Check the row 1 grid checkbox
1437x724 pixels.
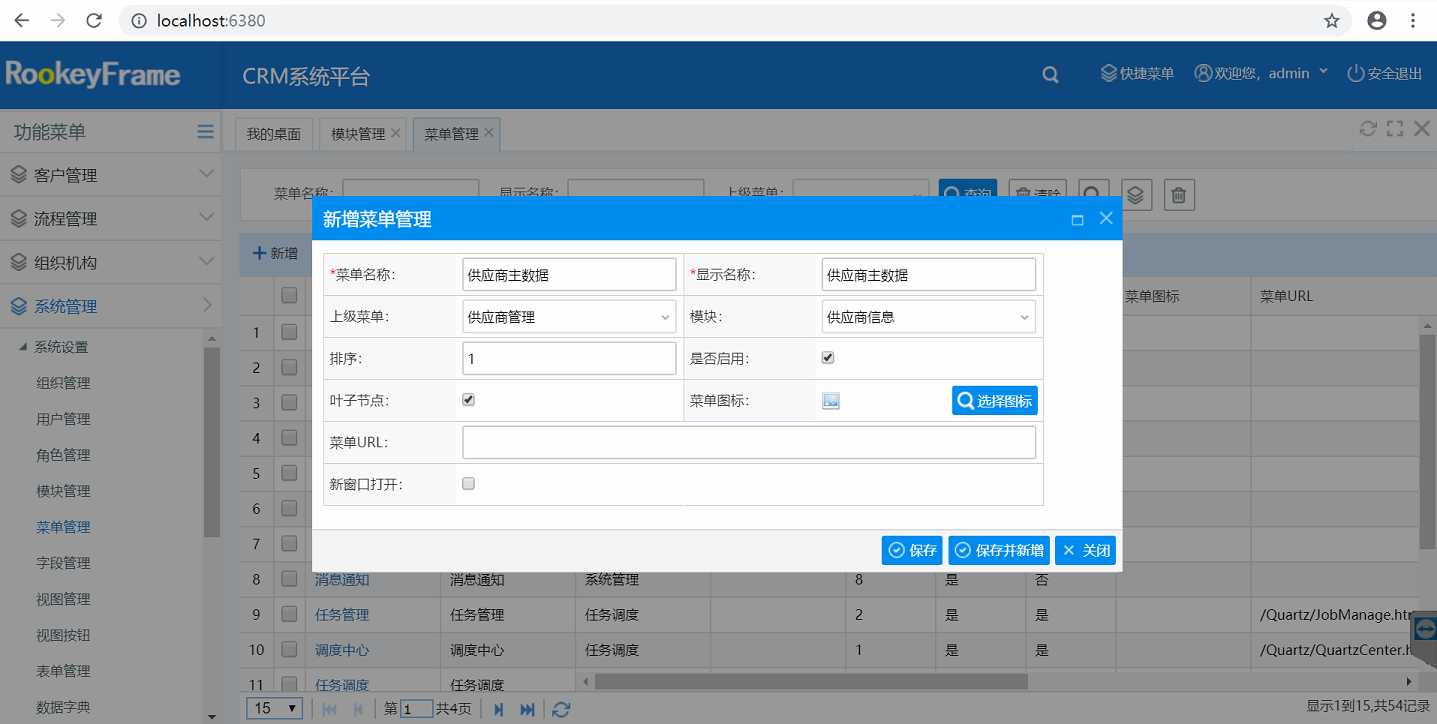pos(289,331)
